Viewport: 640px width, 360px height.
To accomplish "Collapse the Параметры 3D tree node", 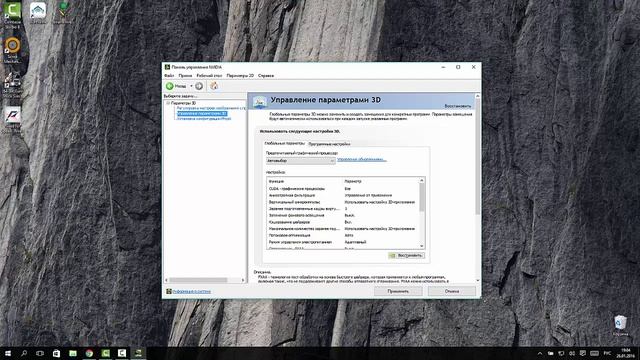I will [168, 103].
